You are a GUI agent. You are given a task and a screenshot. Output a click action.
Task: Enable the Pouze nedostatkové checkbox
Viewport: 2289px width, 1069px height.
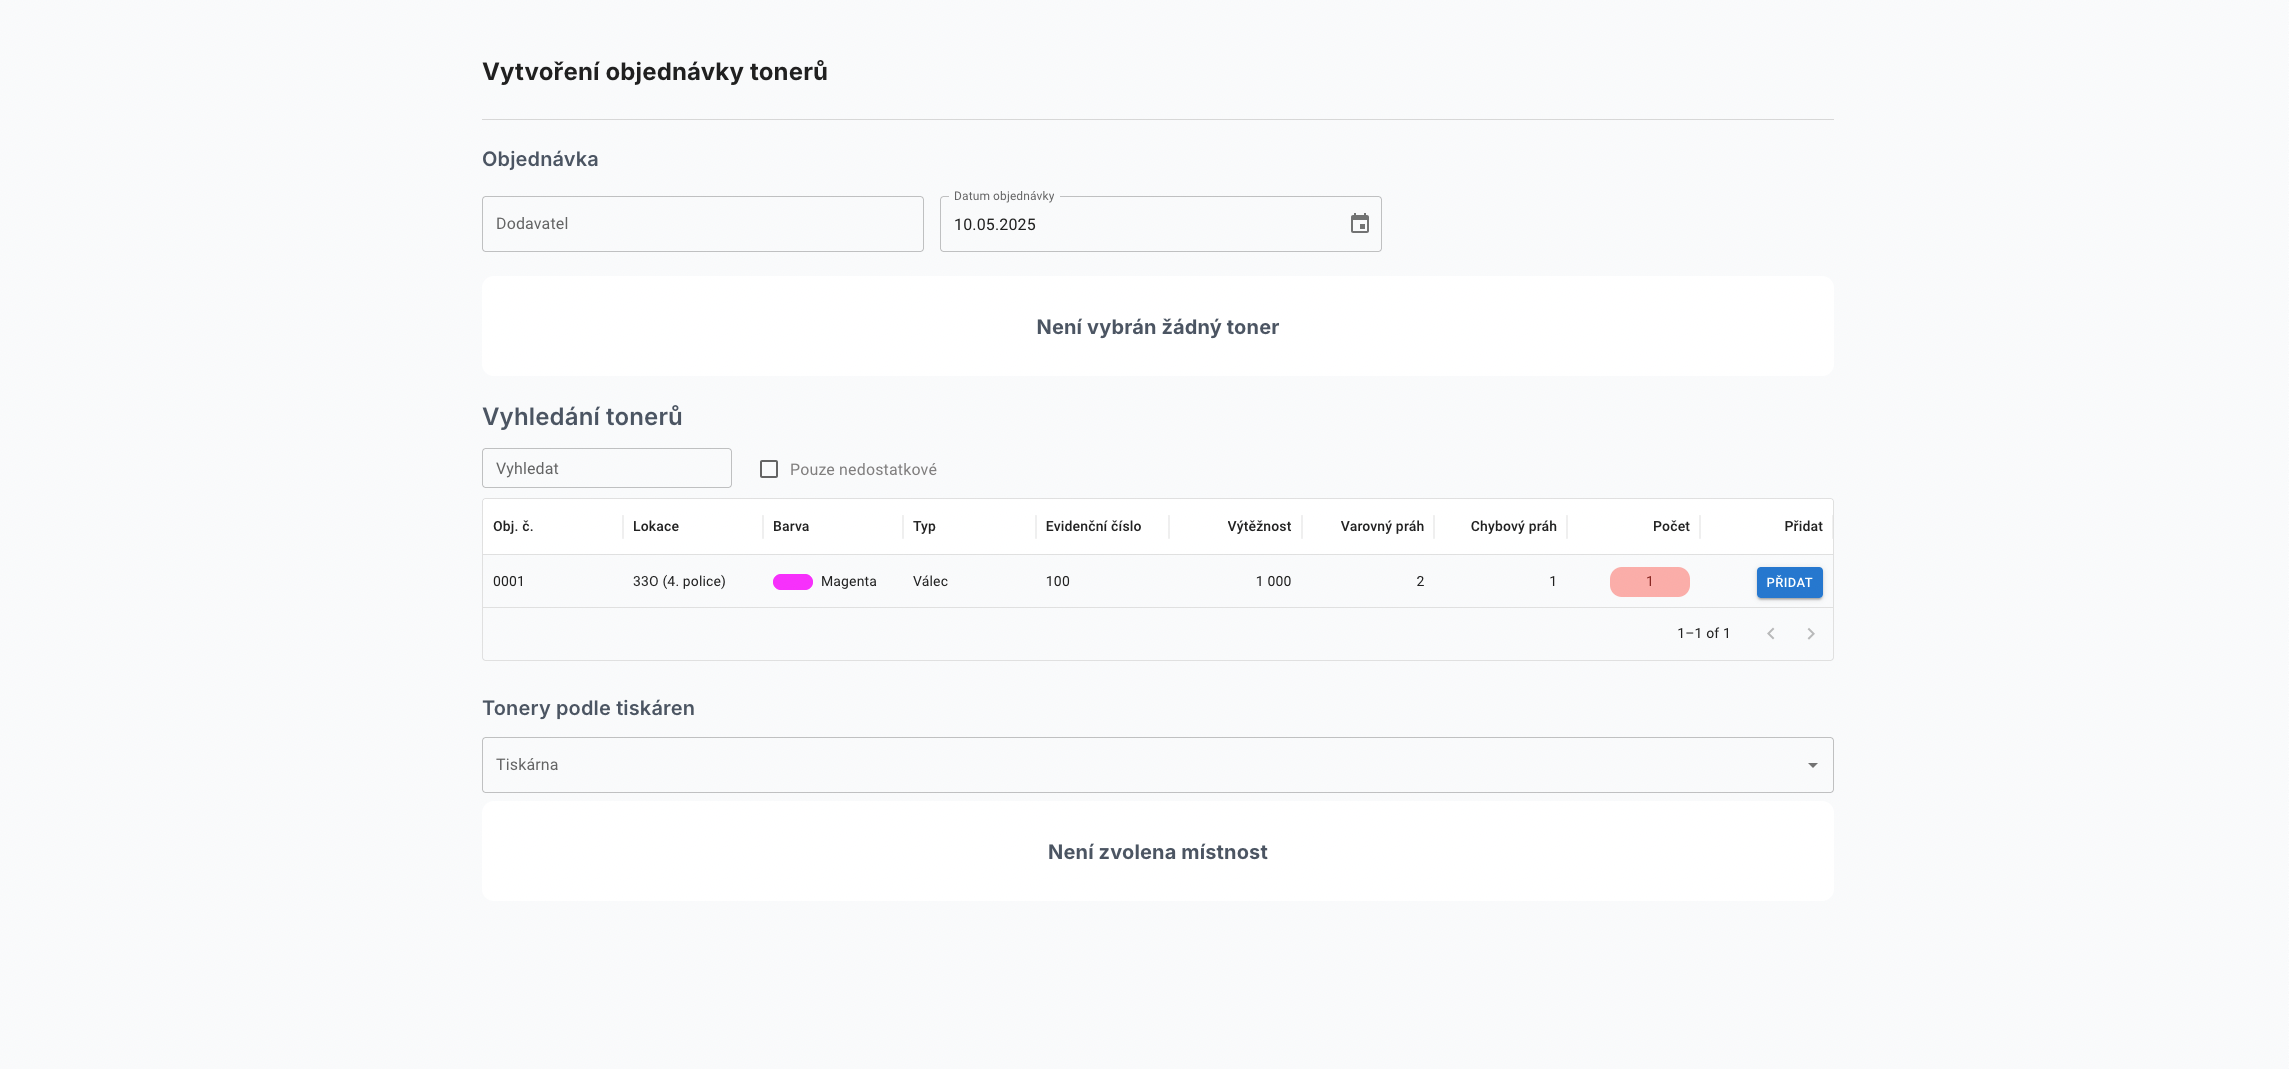click(769, 469)
